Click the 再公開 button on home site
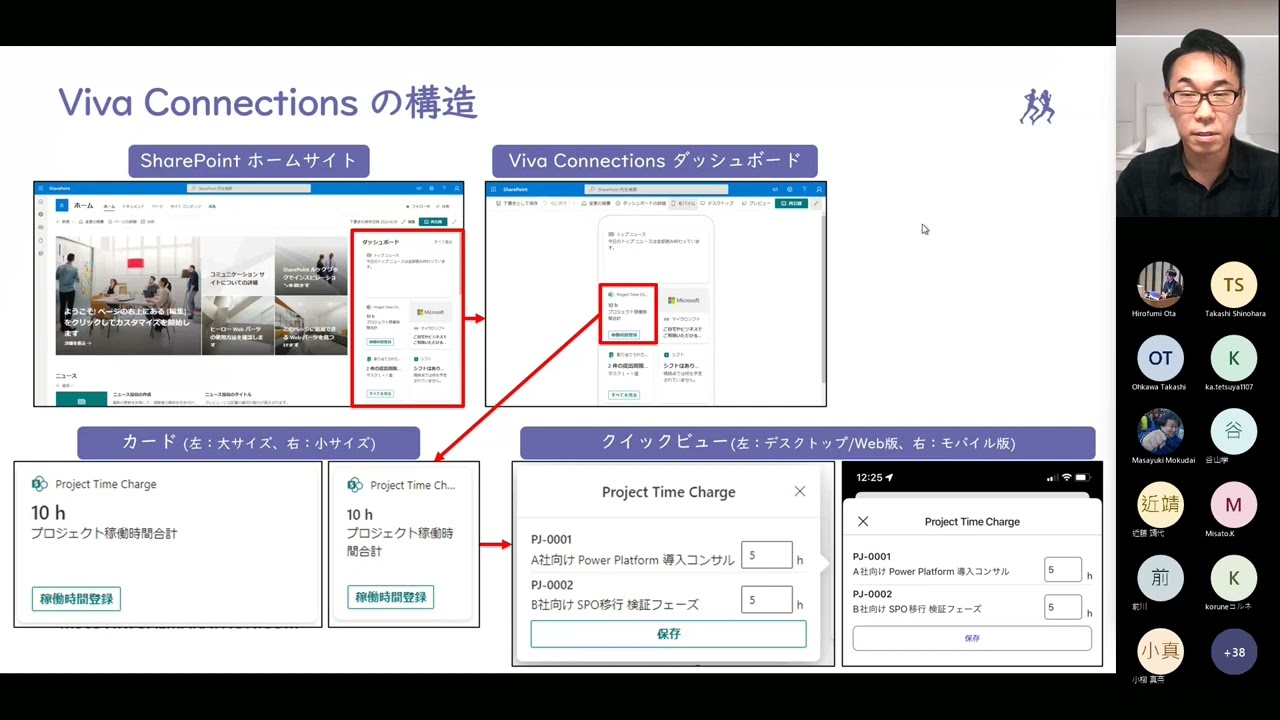The width and height of the screenshot is (1280, 720). pyautogui.click(x=433, y=222)
